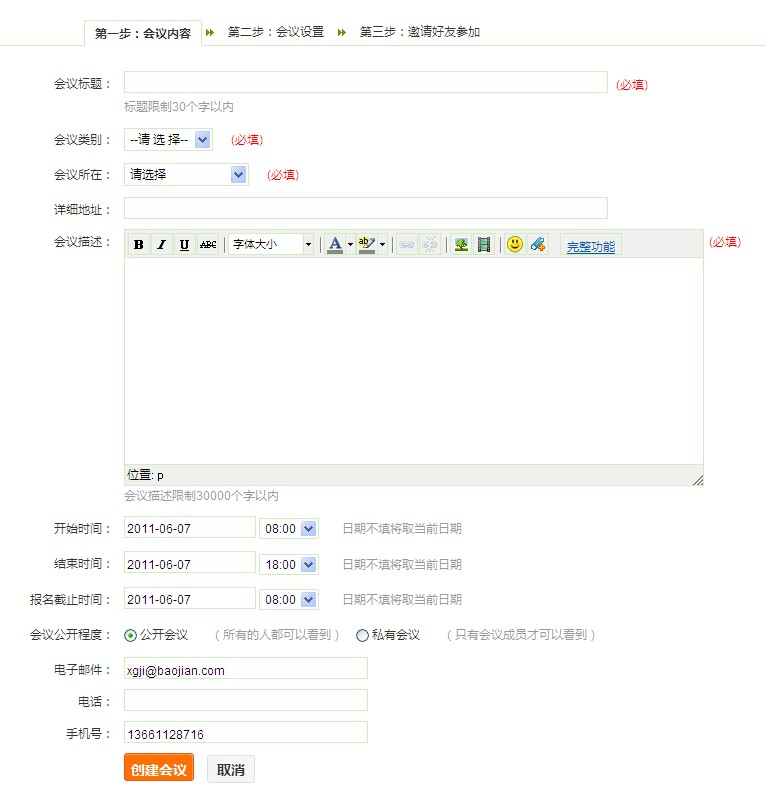Image resolution: width=766 pixels, height=788 pixels.
Task: Focus the 会议标题 title input field
Action: click(x=366, y=82)
